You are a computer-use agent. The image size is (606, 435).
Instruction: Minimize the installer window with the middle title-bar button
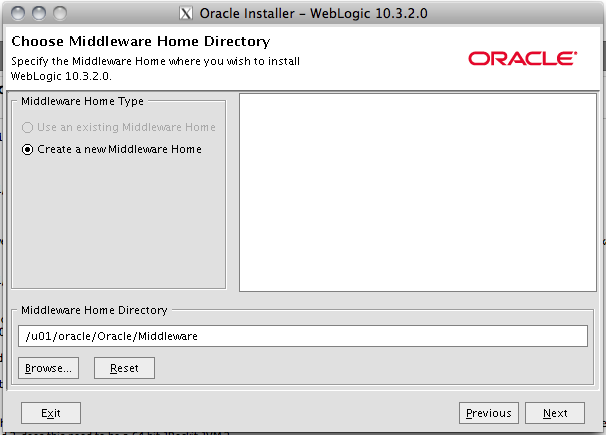coord(39,14)
